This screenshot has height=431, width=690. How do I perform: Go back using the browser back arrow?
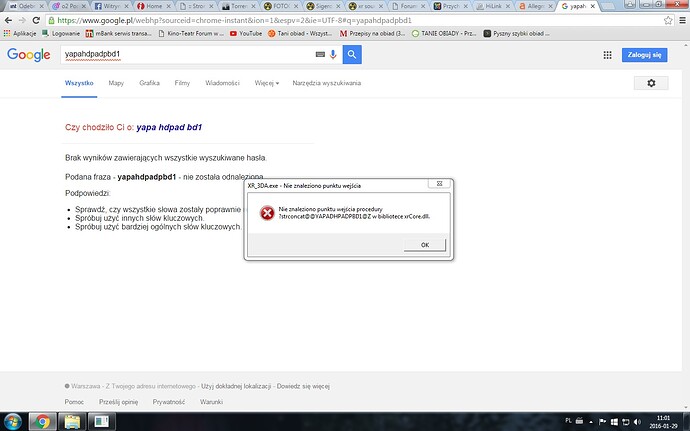click(x=9, y=19)
